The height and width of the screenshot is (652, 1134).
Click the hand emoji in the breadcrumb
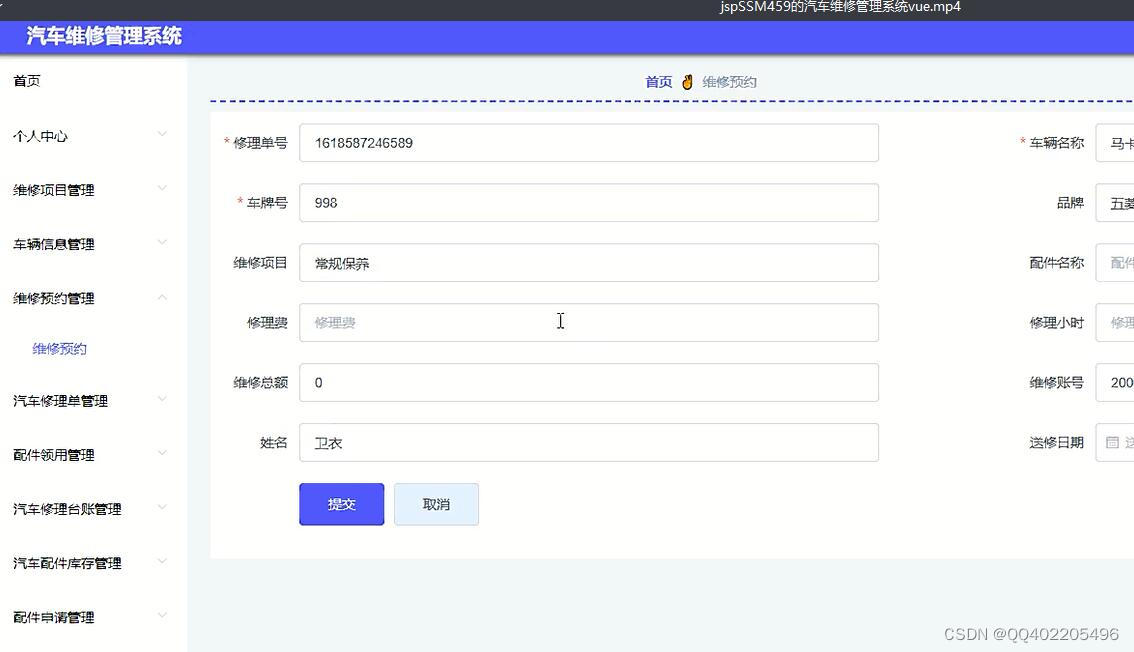point(687,82)
